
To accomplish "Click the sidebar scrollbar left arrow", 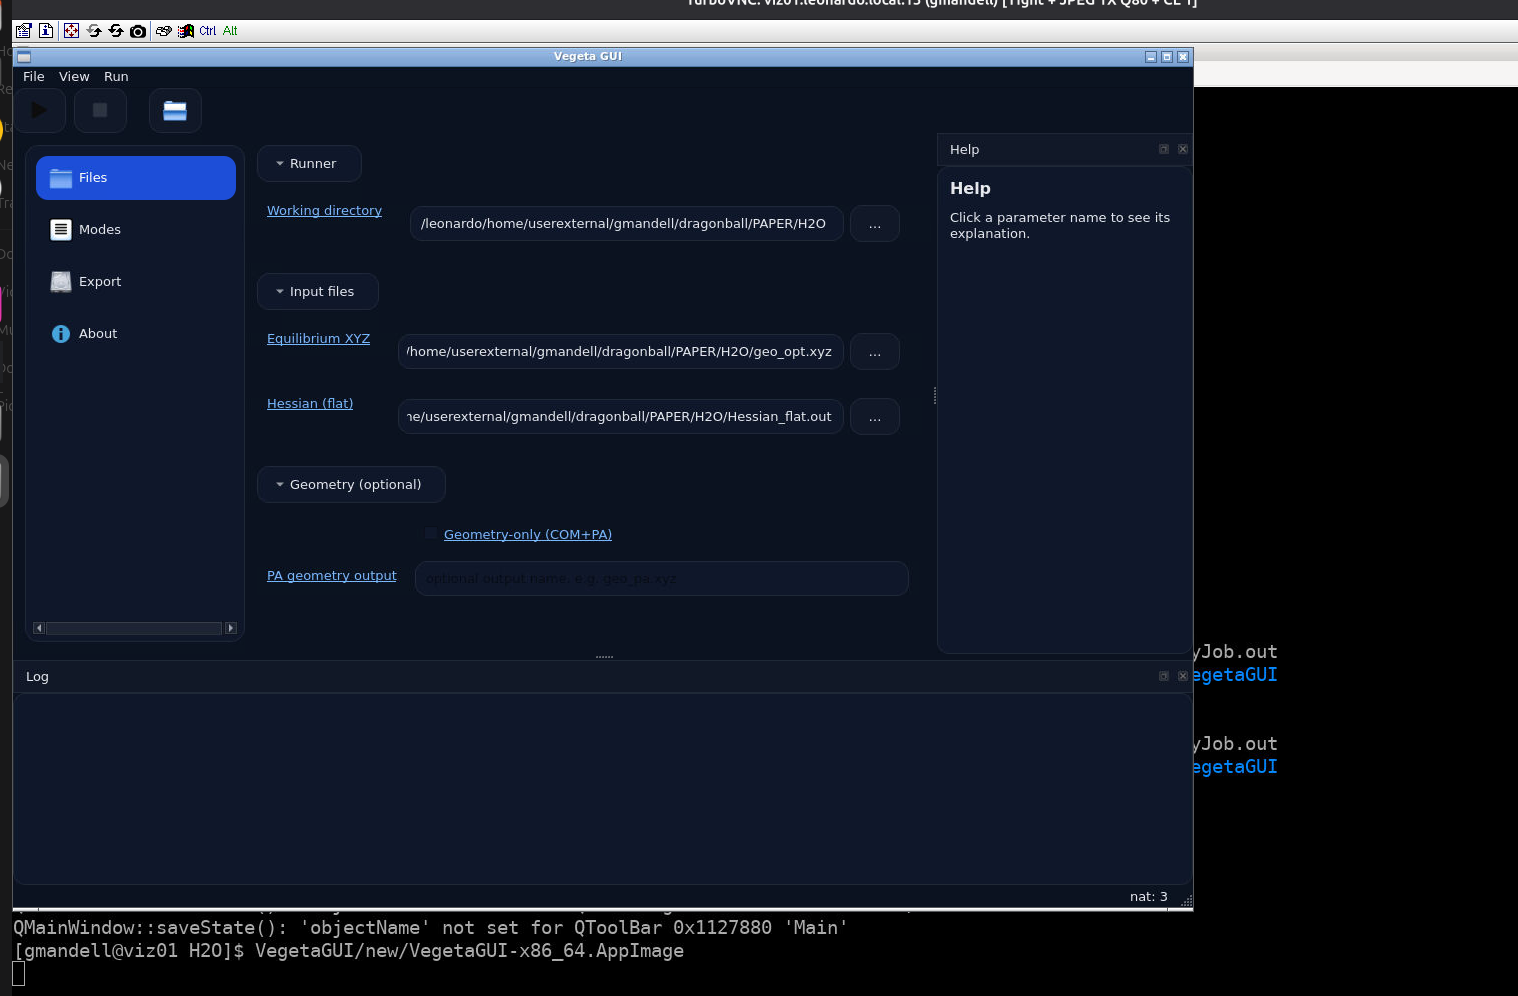I will coord(39,628).
